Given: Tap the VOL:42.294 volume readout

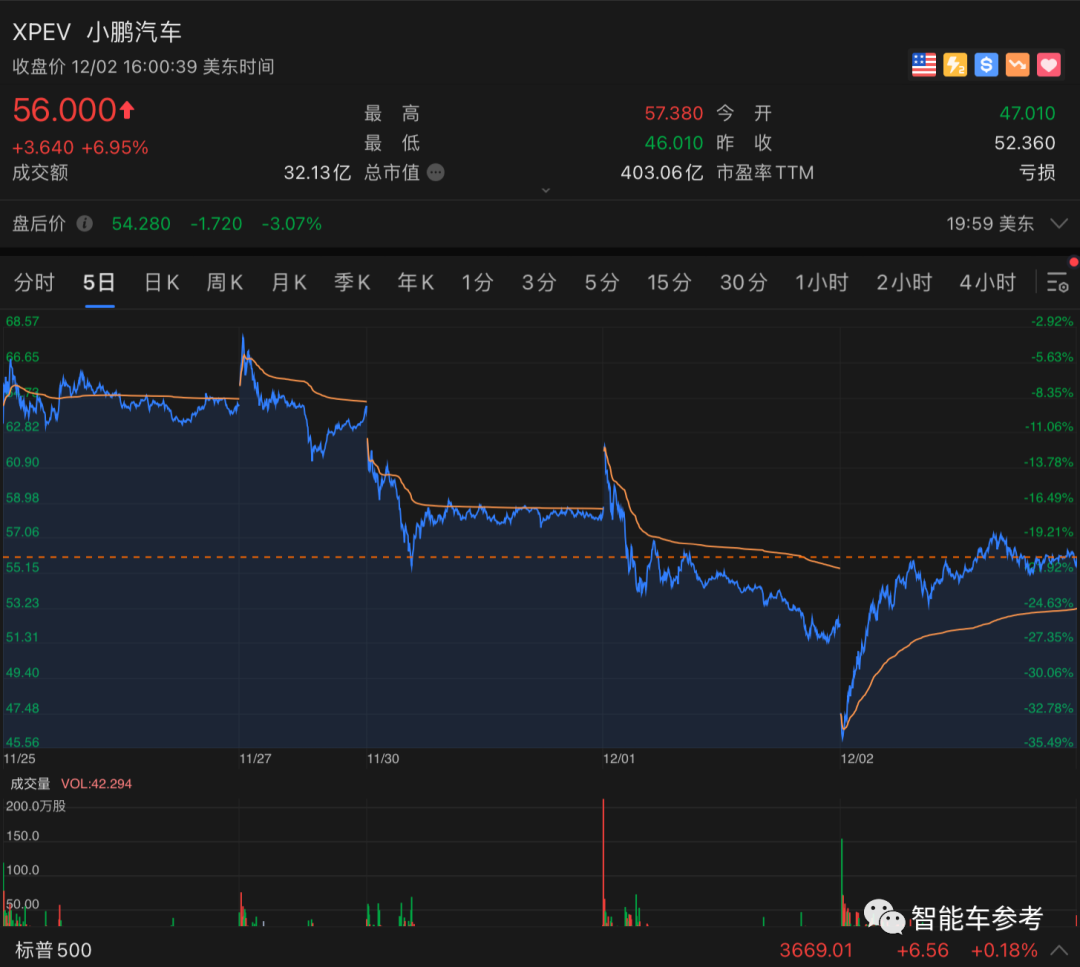Looking at the screenshot, I should coord(96,784).
